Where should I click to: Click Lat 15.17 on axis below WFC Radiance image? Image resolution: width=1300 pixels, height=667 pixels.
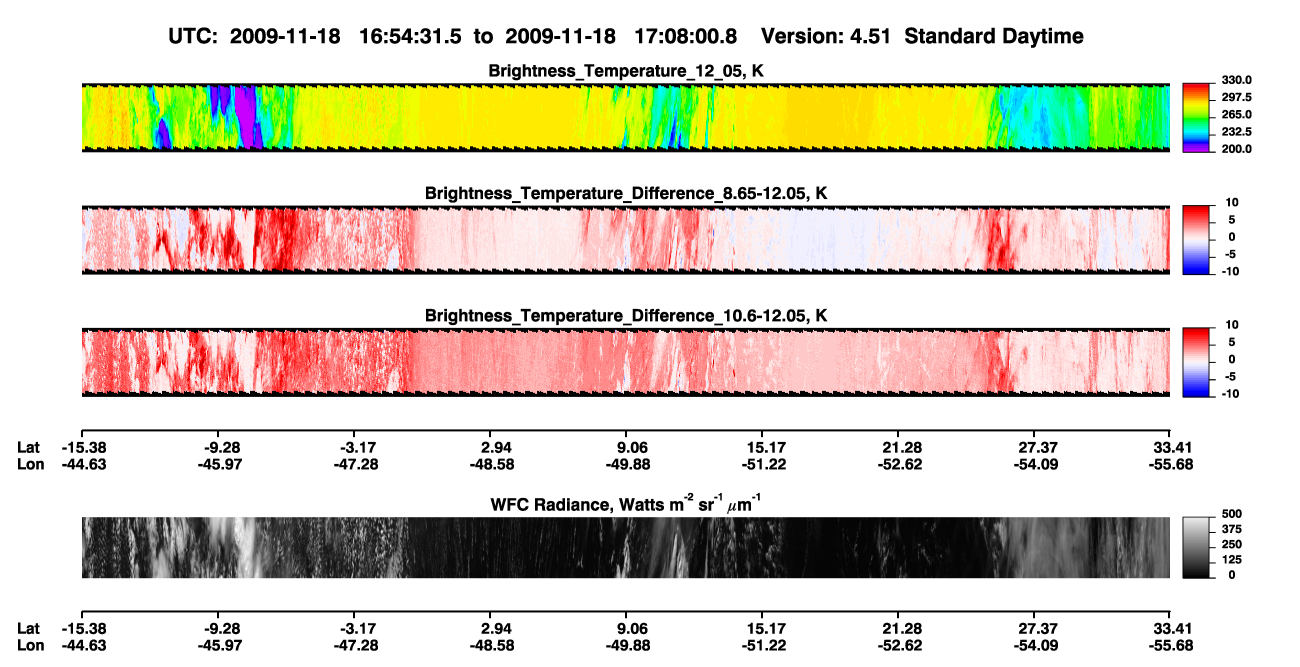pyautogui.click(x=764, y=628)
